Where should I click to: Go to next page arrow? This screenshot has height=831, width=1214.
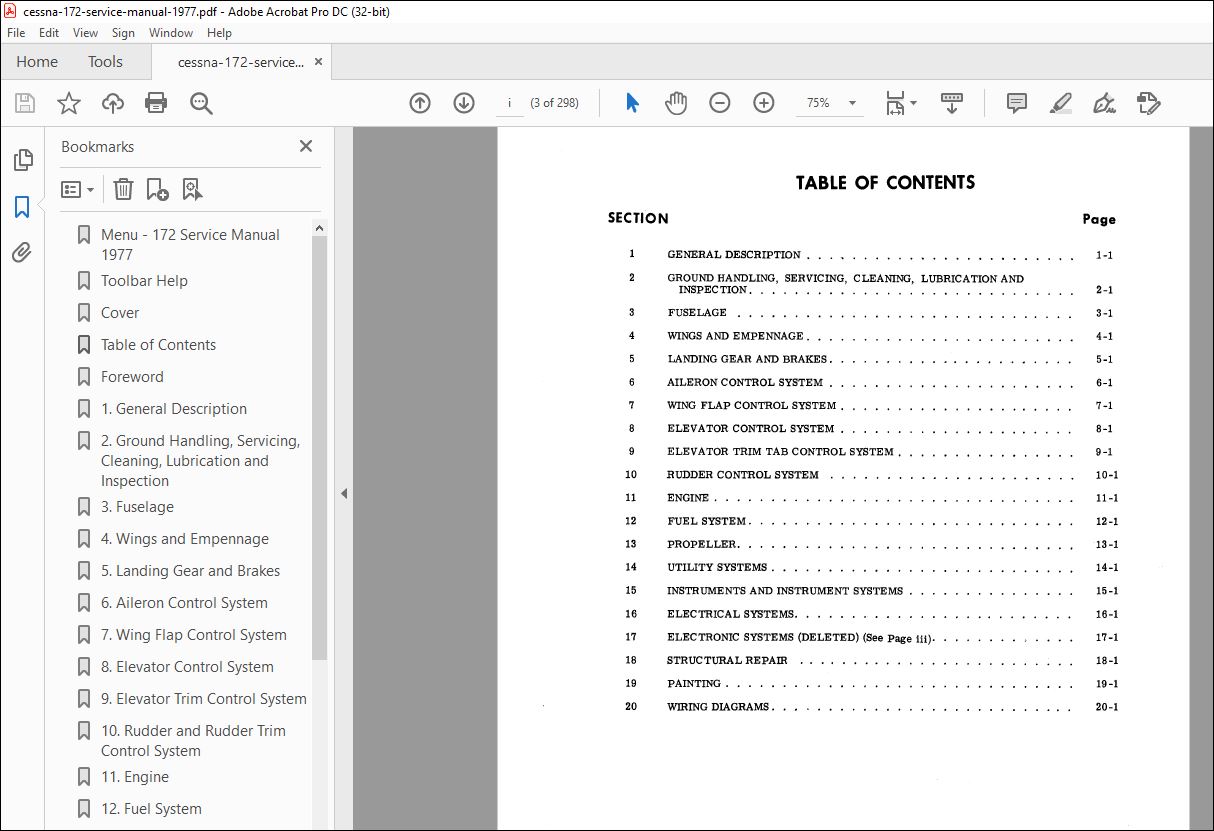464,103
